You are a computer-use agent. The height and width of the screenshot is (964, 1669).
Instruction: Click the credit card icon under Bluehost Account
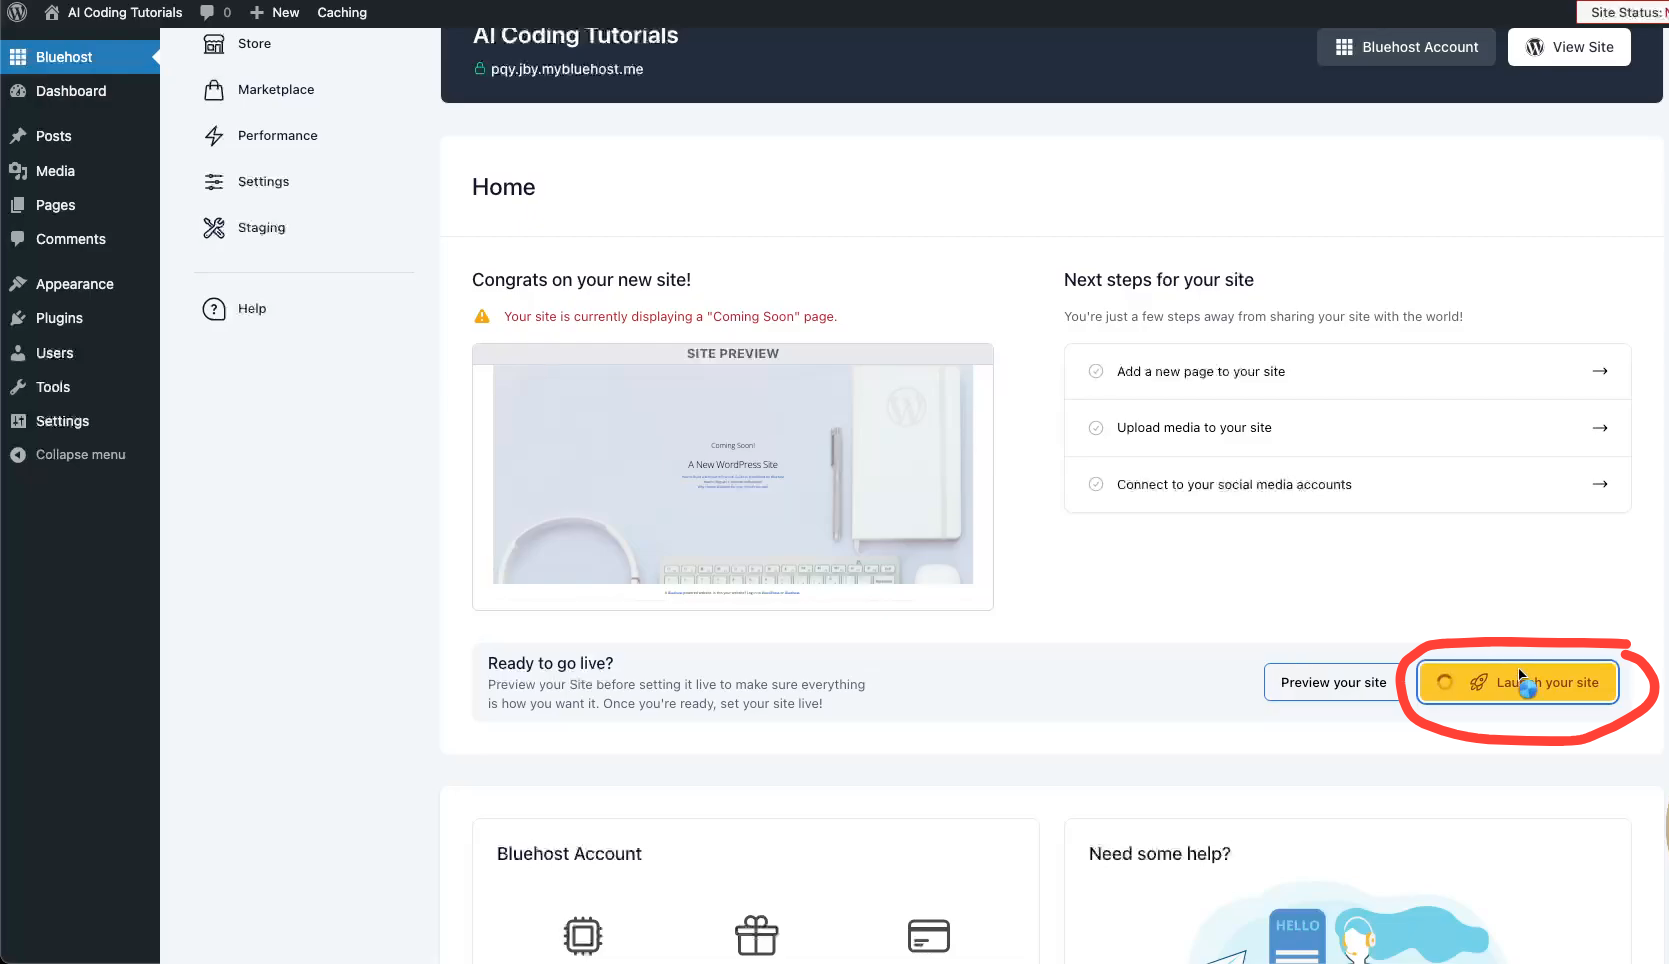click(x=929, y=936)
